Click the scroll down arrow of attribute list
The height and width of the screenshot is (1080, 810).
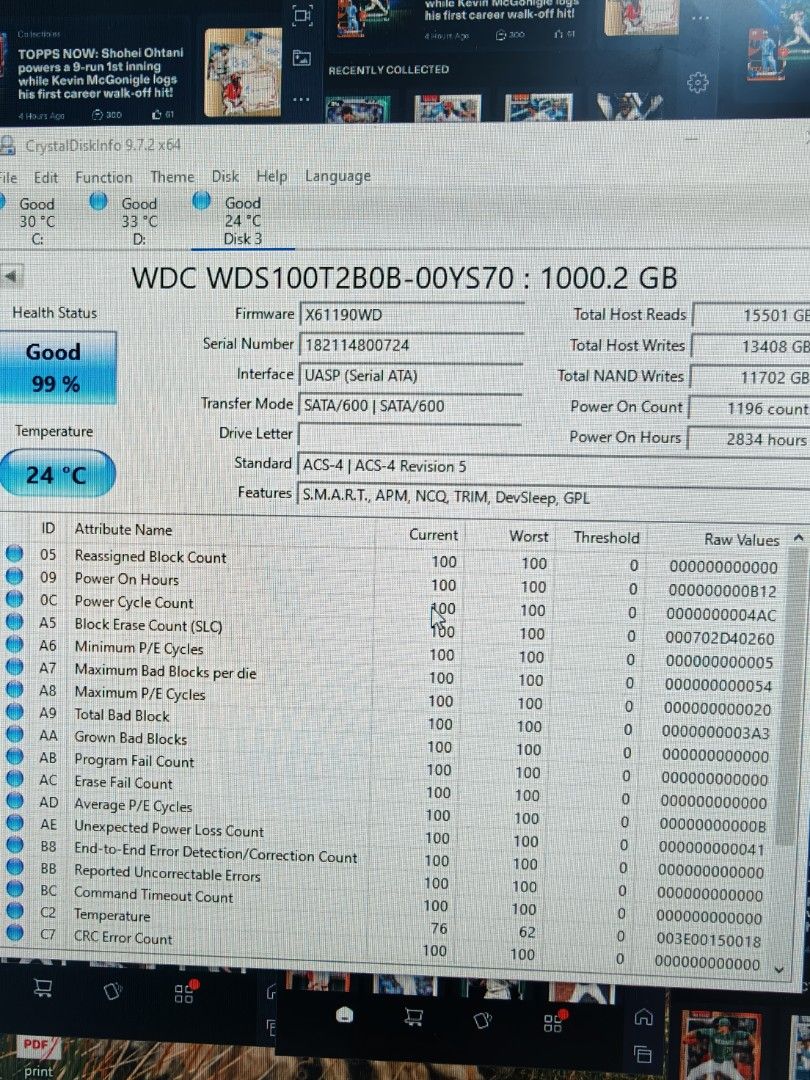point(780,970)
